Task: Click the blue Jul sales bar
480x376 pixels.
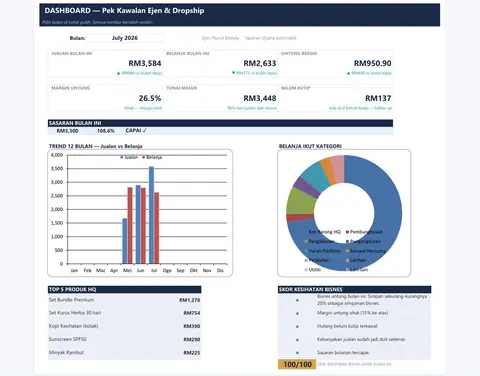Action: (151, 215)
